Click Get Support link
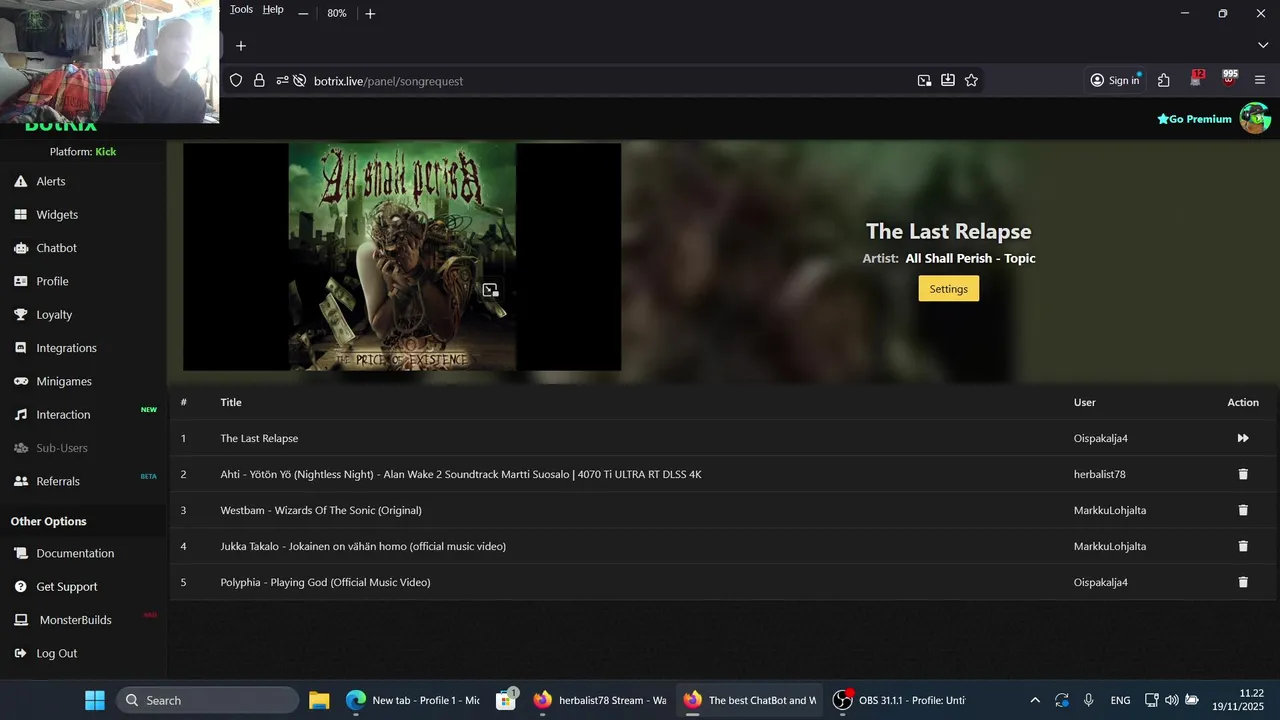The height and width of the screenshot is (720, 1280). pyautogui.click(x=67, y=586)
